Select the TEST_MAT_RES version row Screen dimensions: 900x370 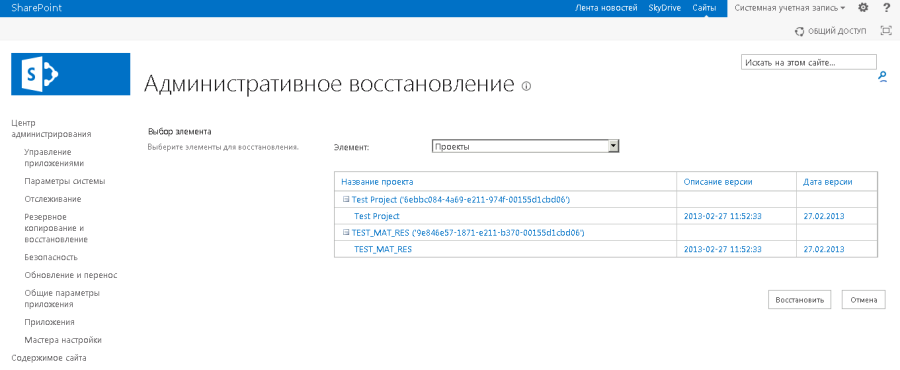tap(383, 250)
